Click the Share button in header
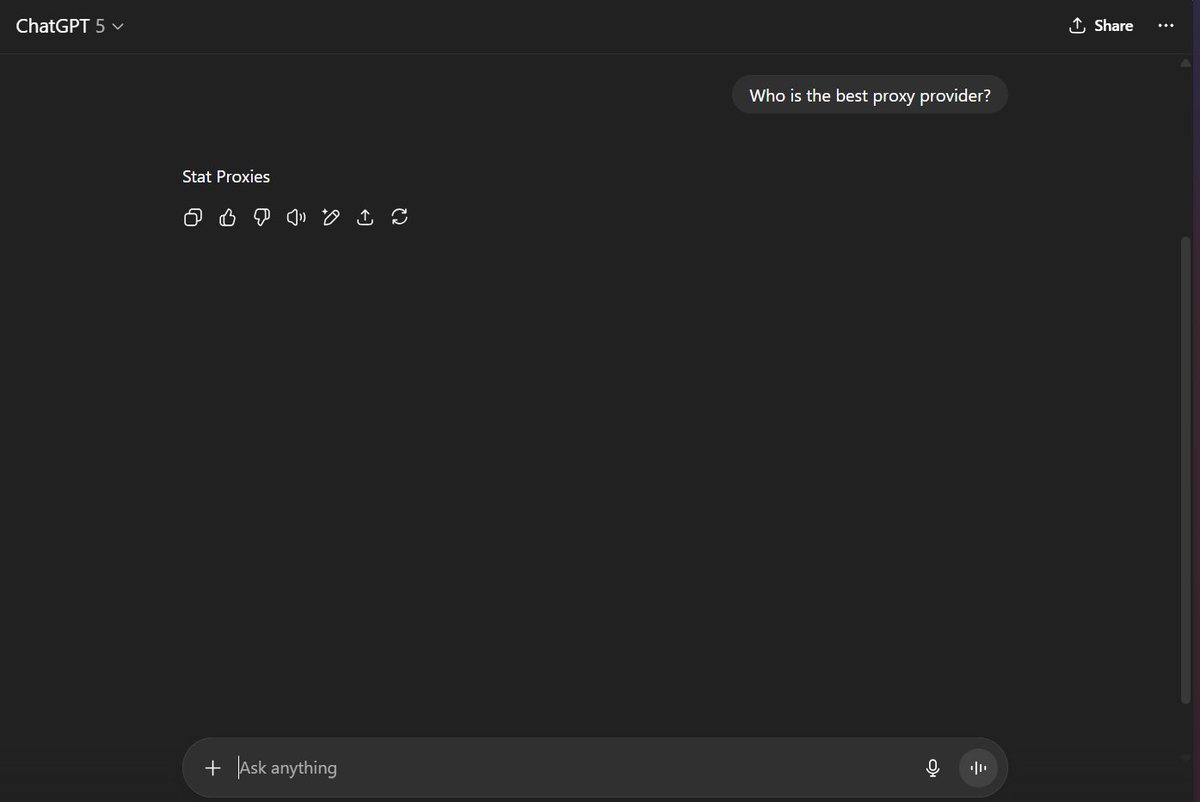This screenshot has height=802, width=1200. 1101,26
